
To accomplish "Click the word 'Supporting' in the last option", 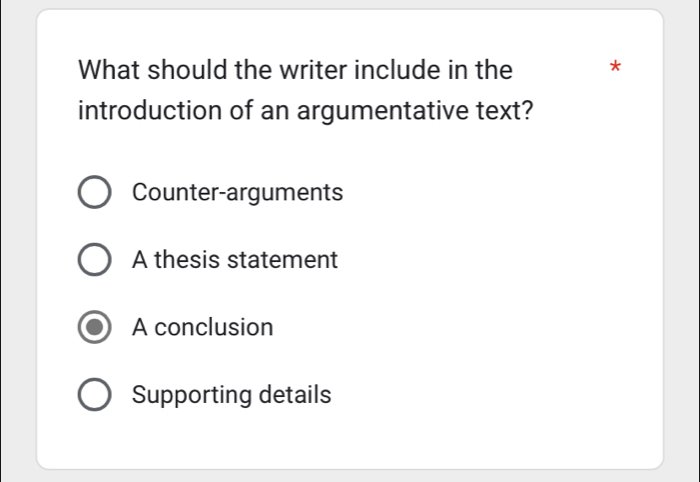I will (x=192, y=396).
